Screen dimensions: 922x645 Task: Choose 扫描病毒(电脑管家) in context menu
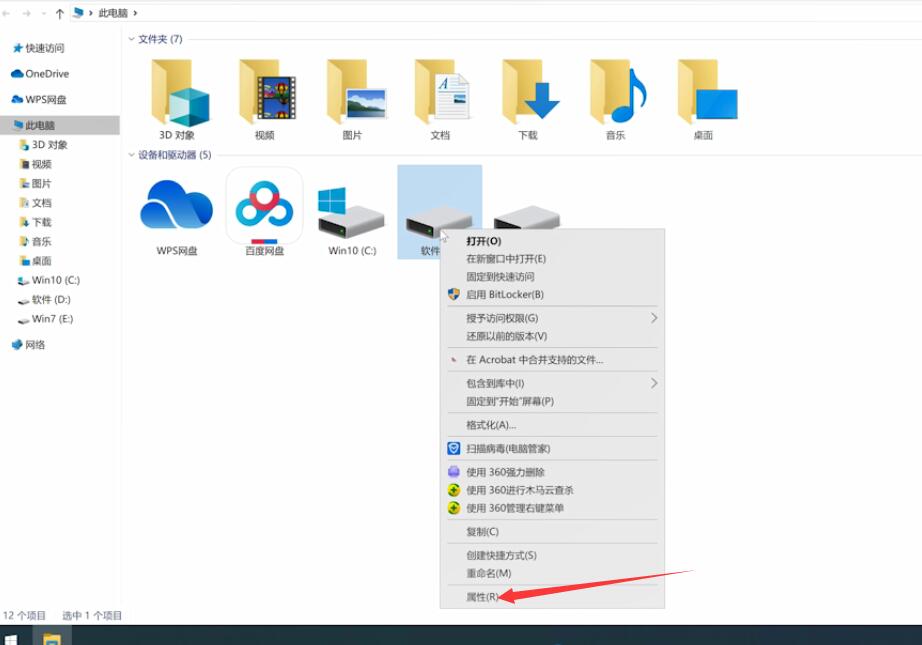(x=552, y=449)
